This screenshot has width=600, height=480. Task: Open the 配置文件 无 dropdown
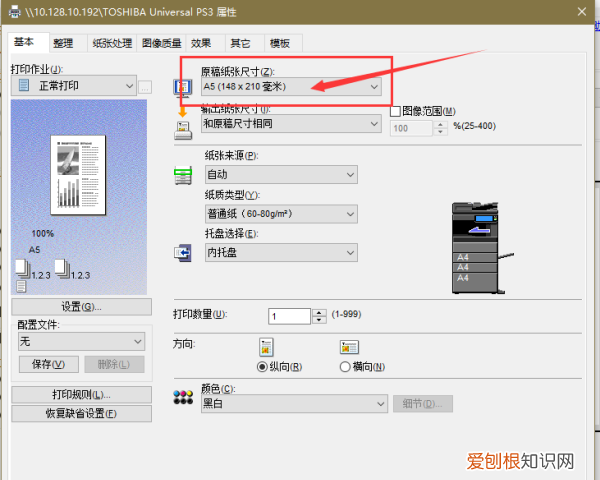(82, 341)
